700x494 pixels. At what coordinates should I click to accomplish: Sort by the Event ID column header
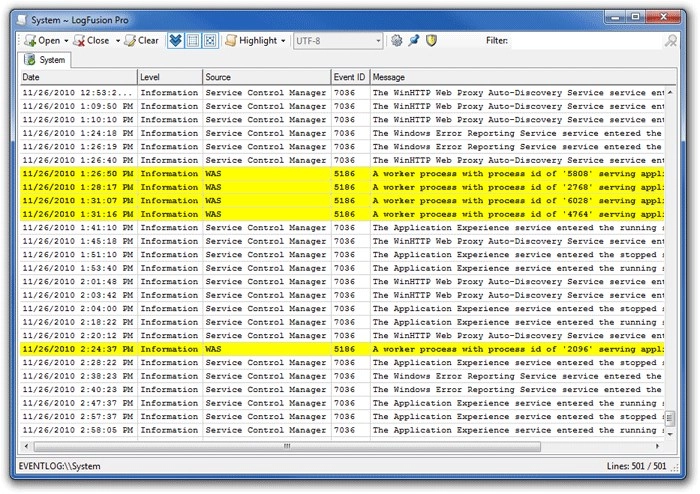click(350, 77)
